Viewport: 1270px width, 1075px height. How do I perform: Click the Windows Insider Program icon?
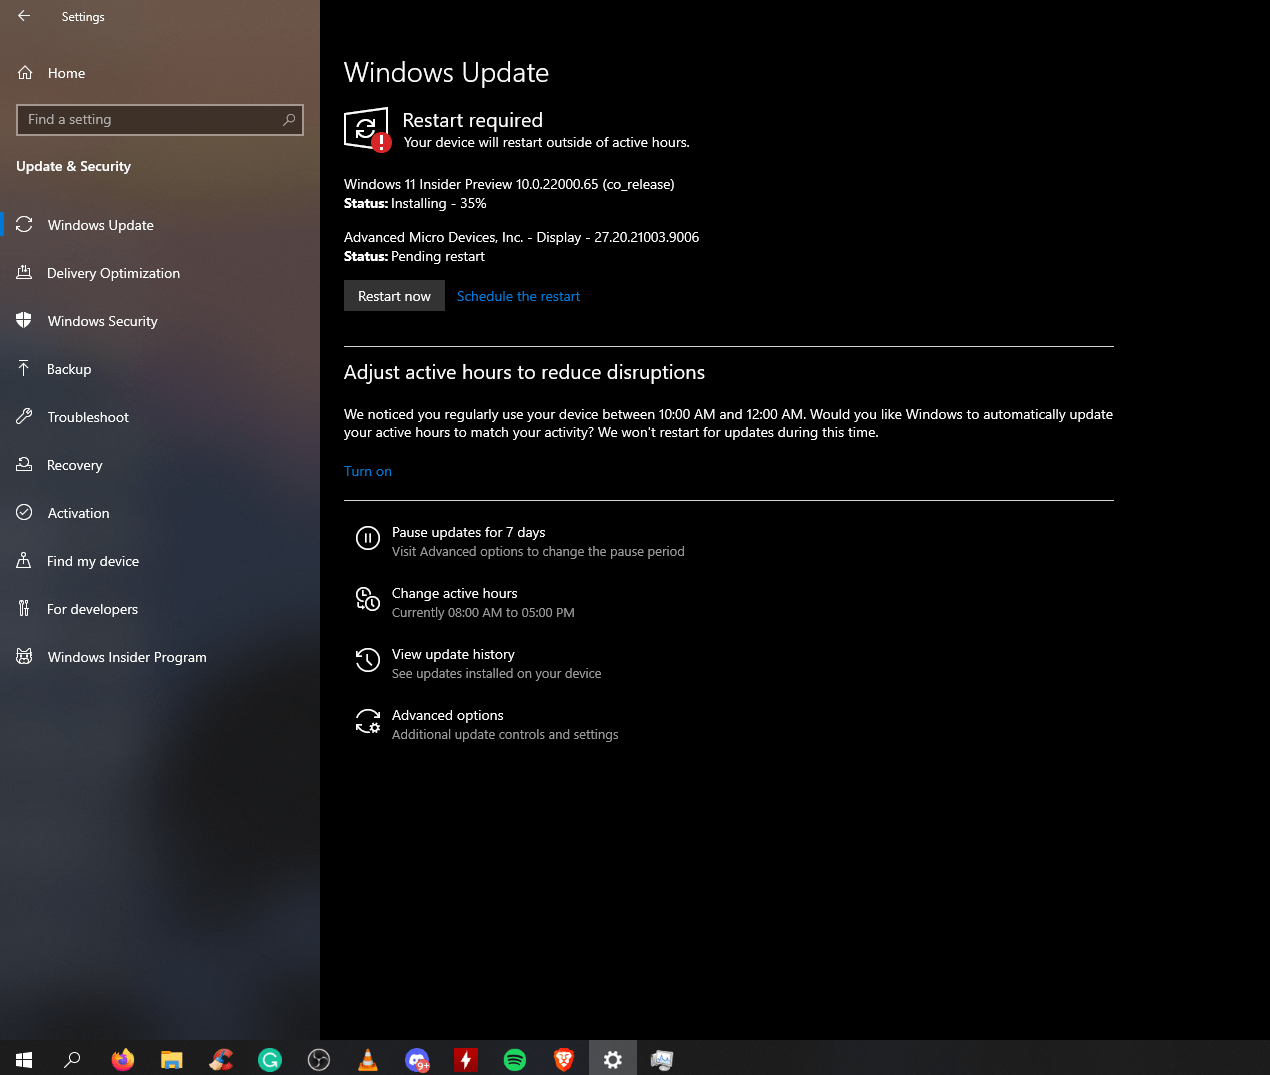point(24,657)
